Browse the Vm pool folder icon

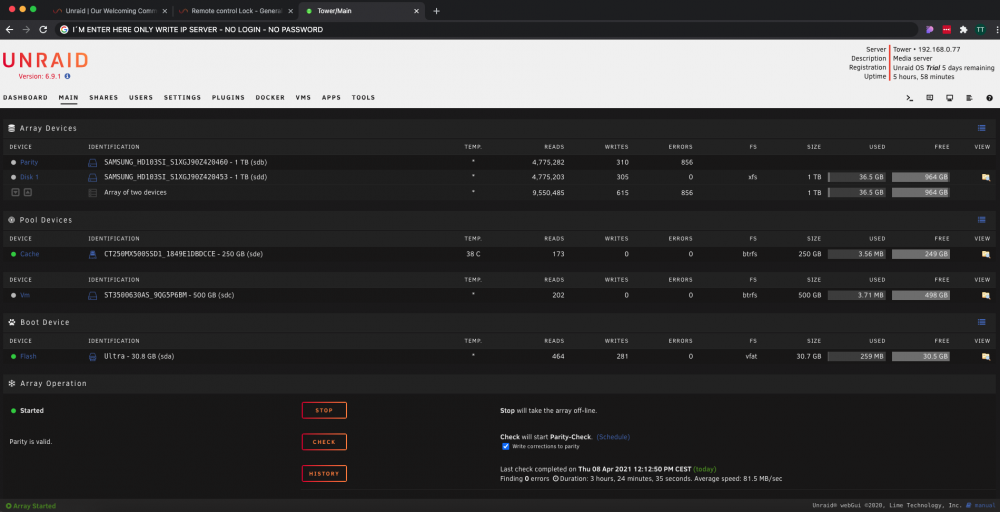985,295
